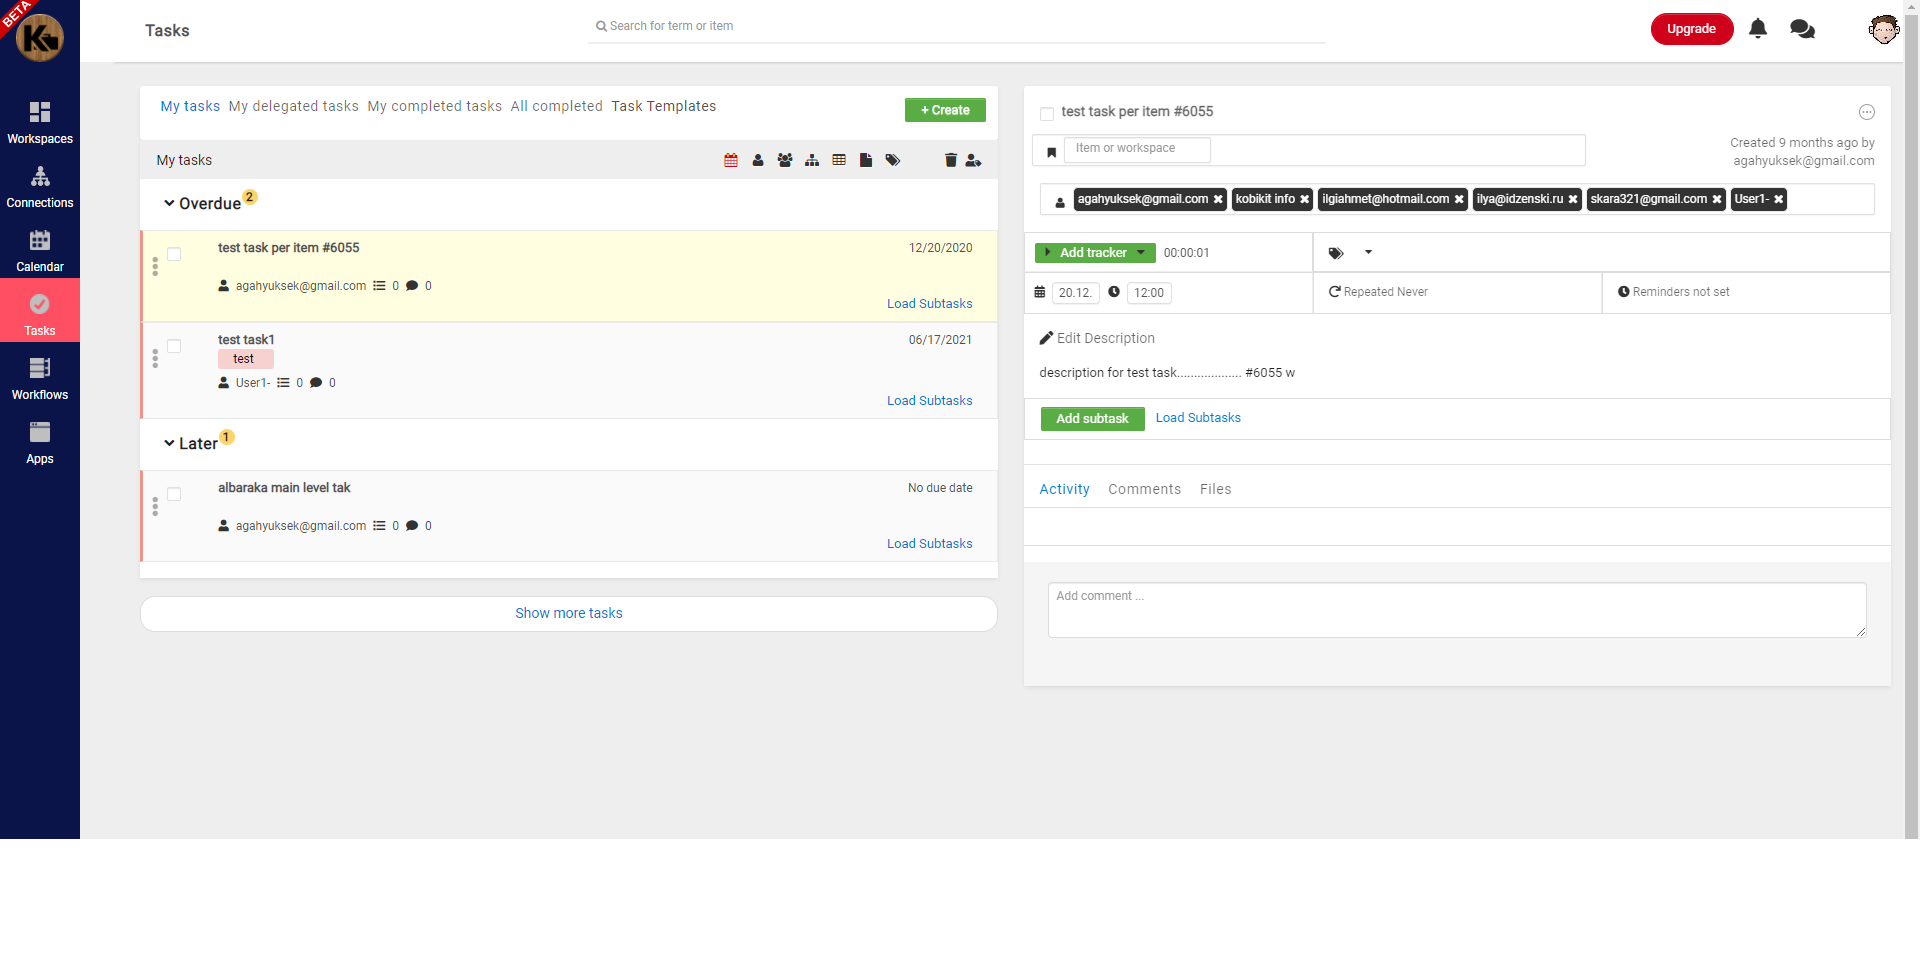Select the Tasks sidebar item
The width and height of the screenshot is (1920, 962).
tap(40, 311)
